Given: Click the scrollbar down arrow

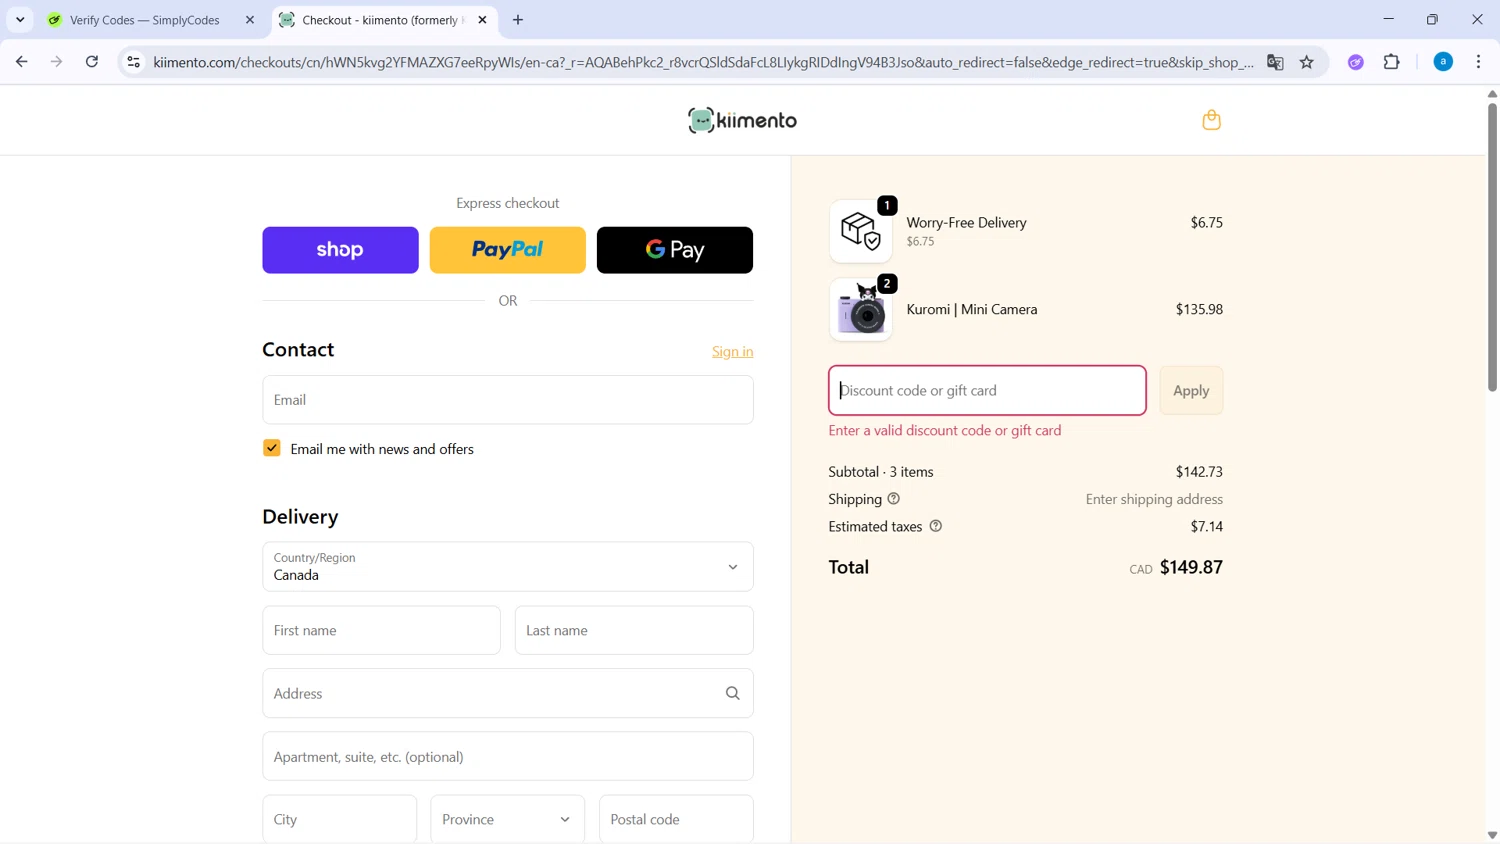Looking at the screenshot, I should click(x=1492, y=835).
